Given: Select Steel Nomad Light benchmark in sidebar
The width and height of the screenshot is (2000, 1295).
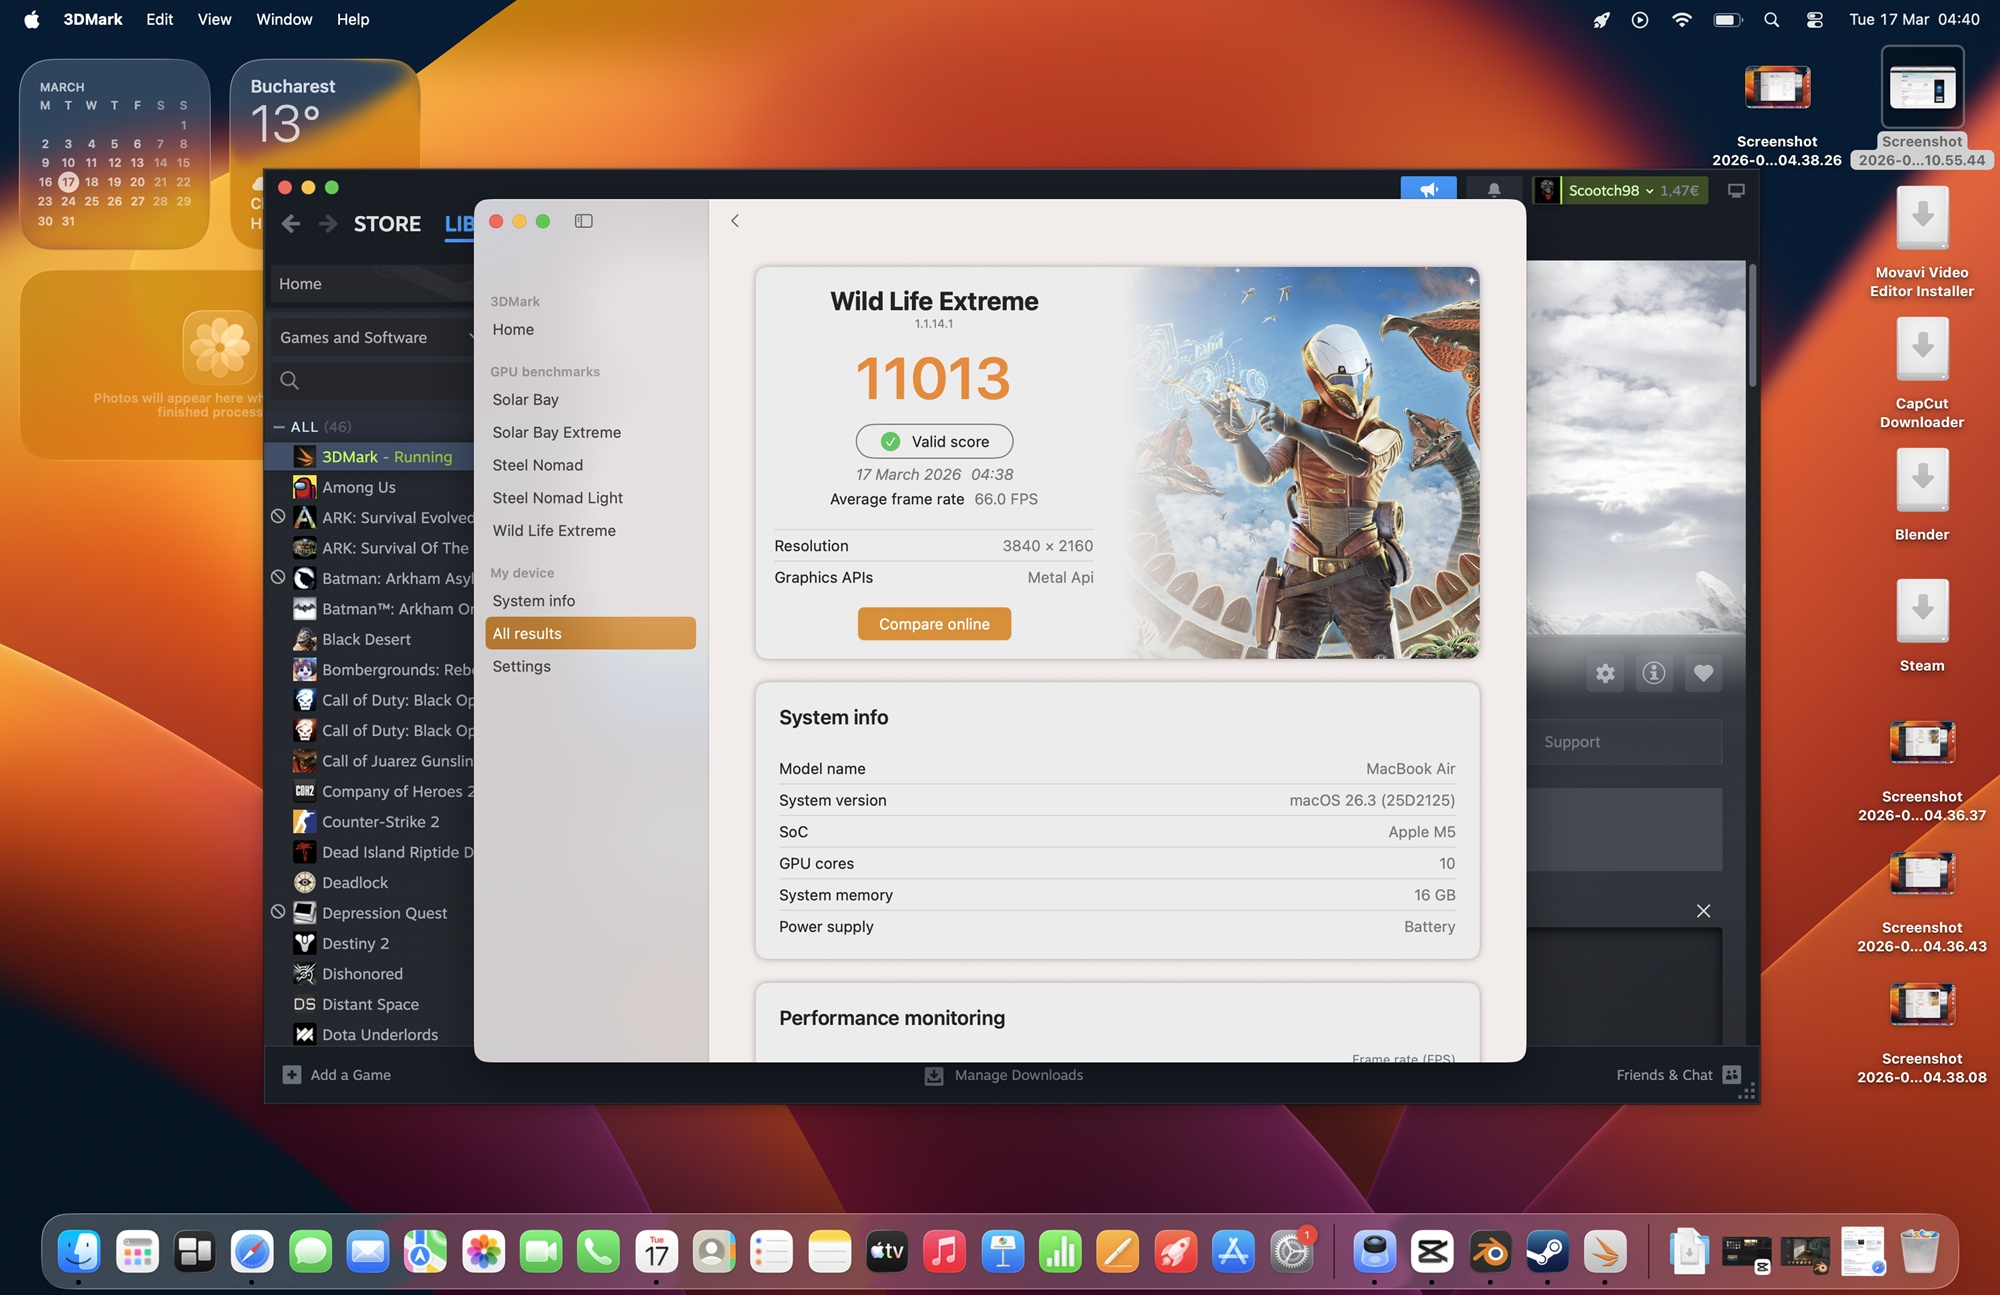Looking at the screenshot, I should 557,498.
